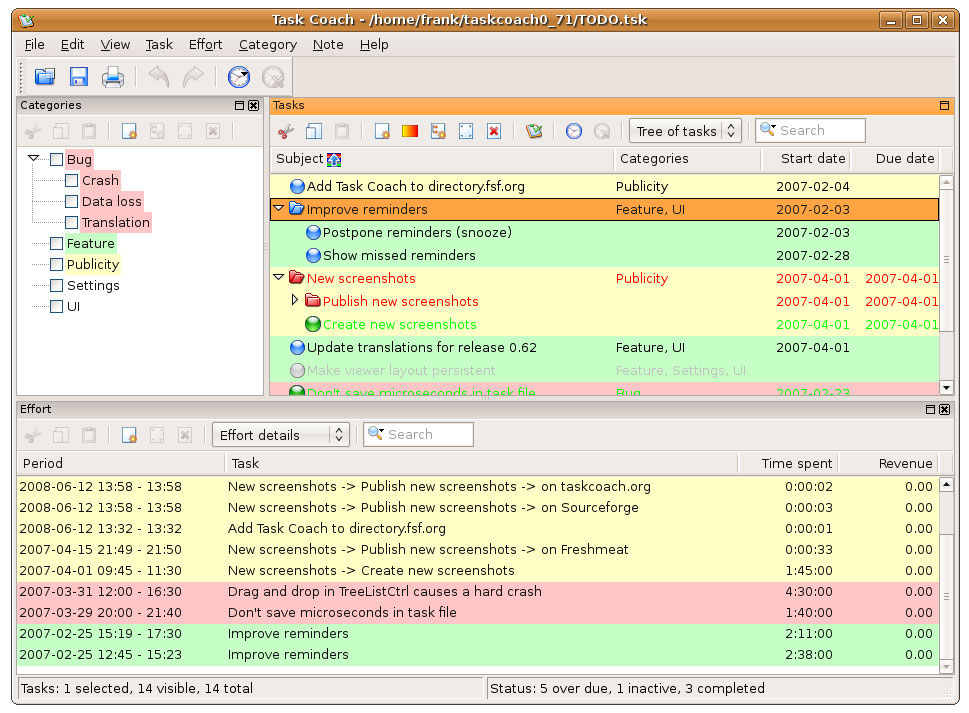
Task: Close the Effort panel
Action: 944,410
